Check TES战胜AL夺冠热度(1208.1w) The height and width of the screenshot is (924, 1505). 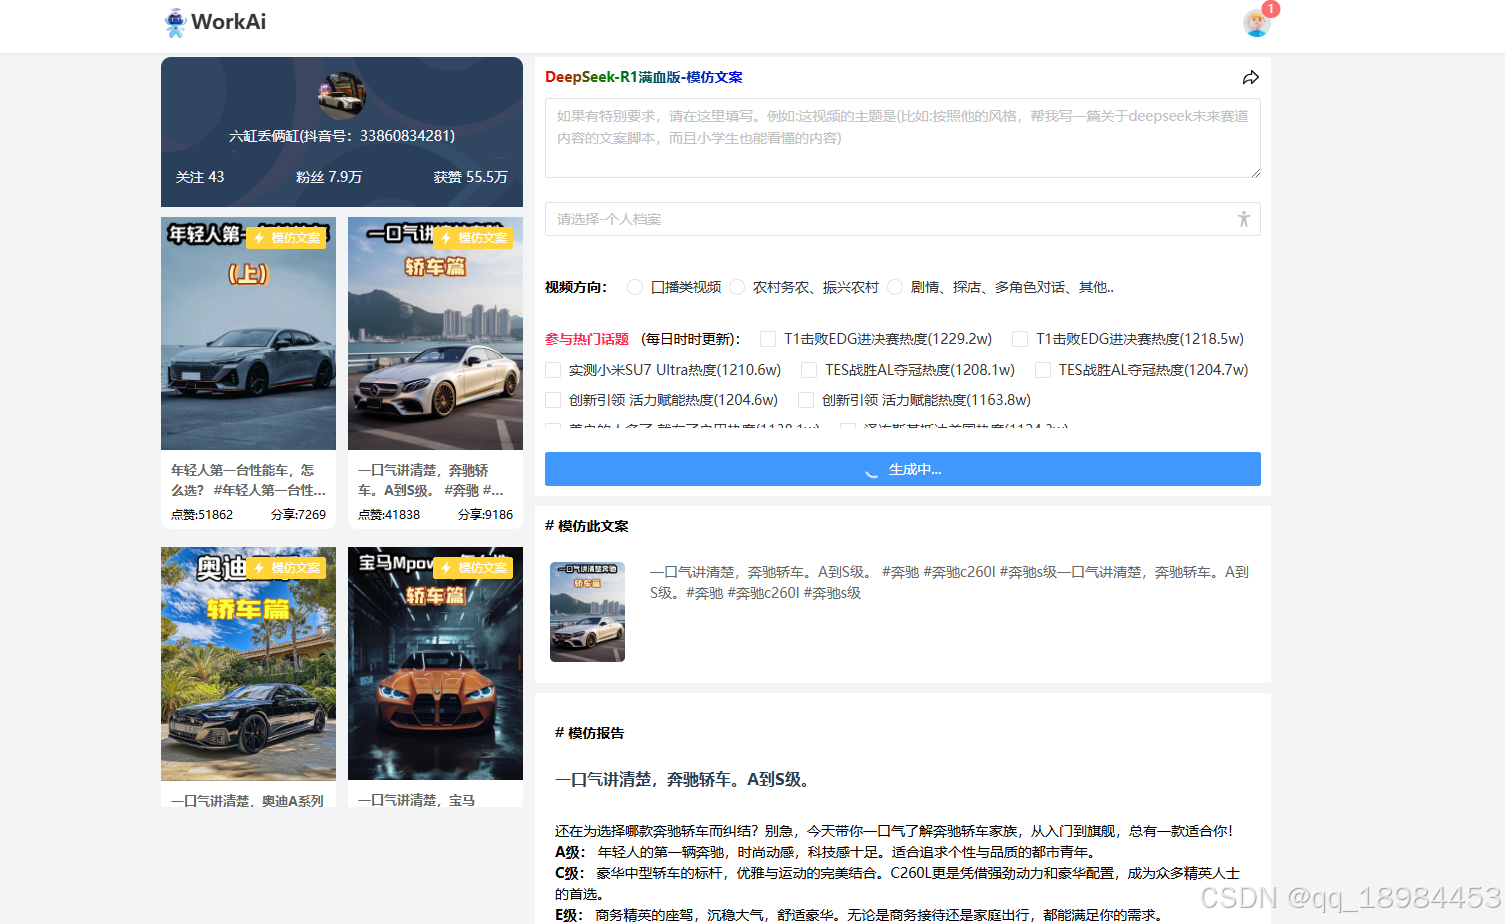tap(809, 370)
